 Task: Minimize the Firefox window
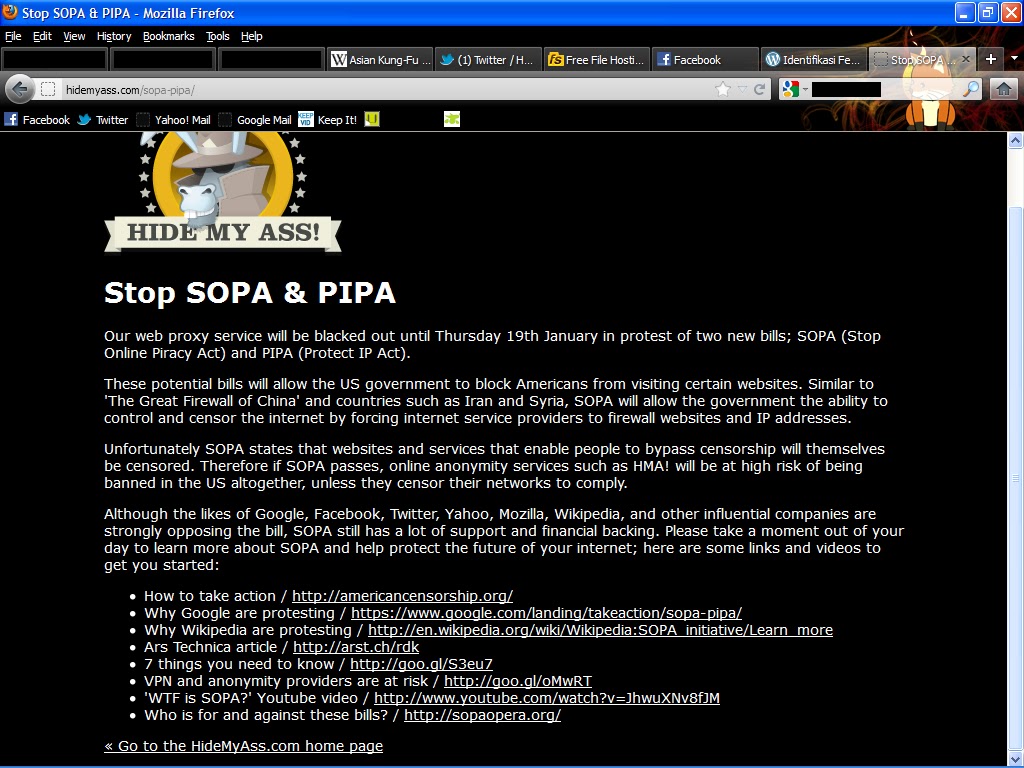click(x=965, y=12)
